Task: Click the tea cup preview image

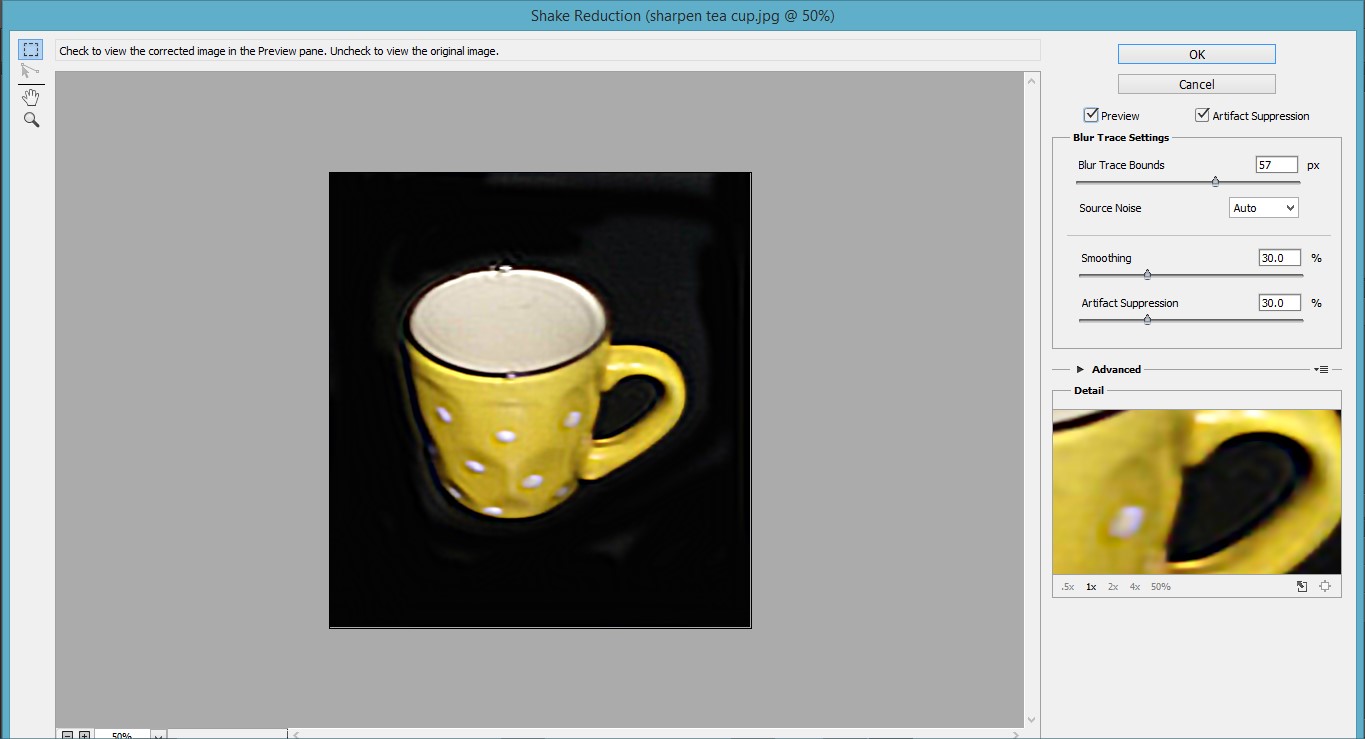Action: [540, 400]
